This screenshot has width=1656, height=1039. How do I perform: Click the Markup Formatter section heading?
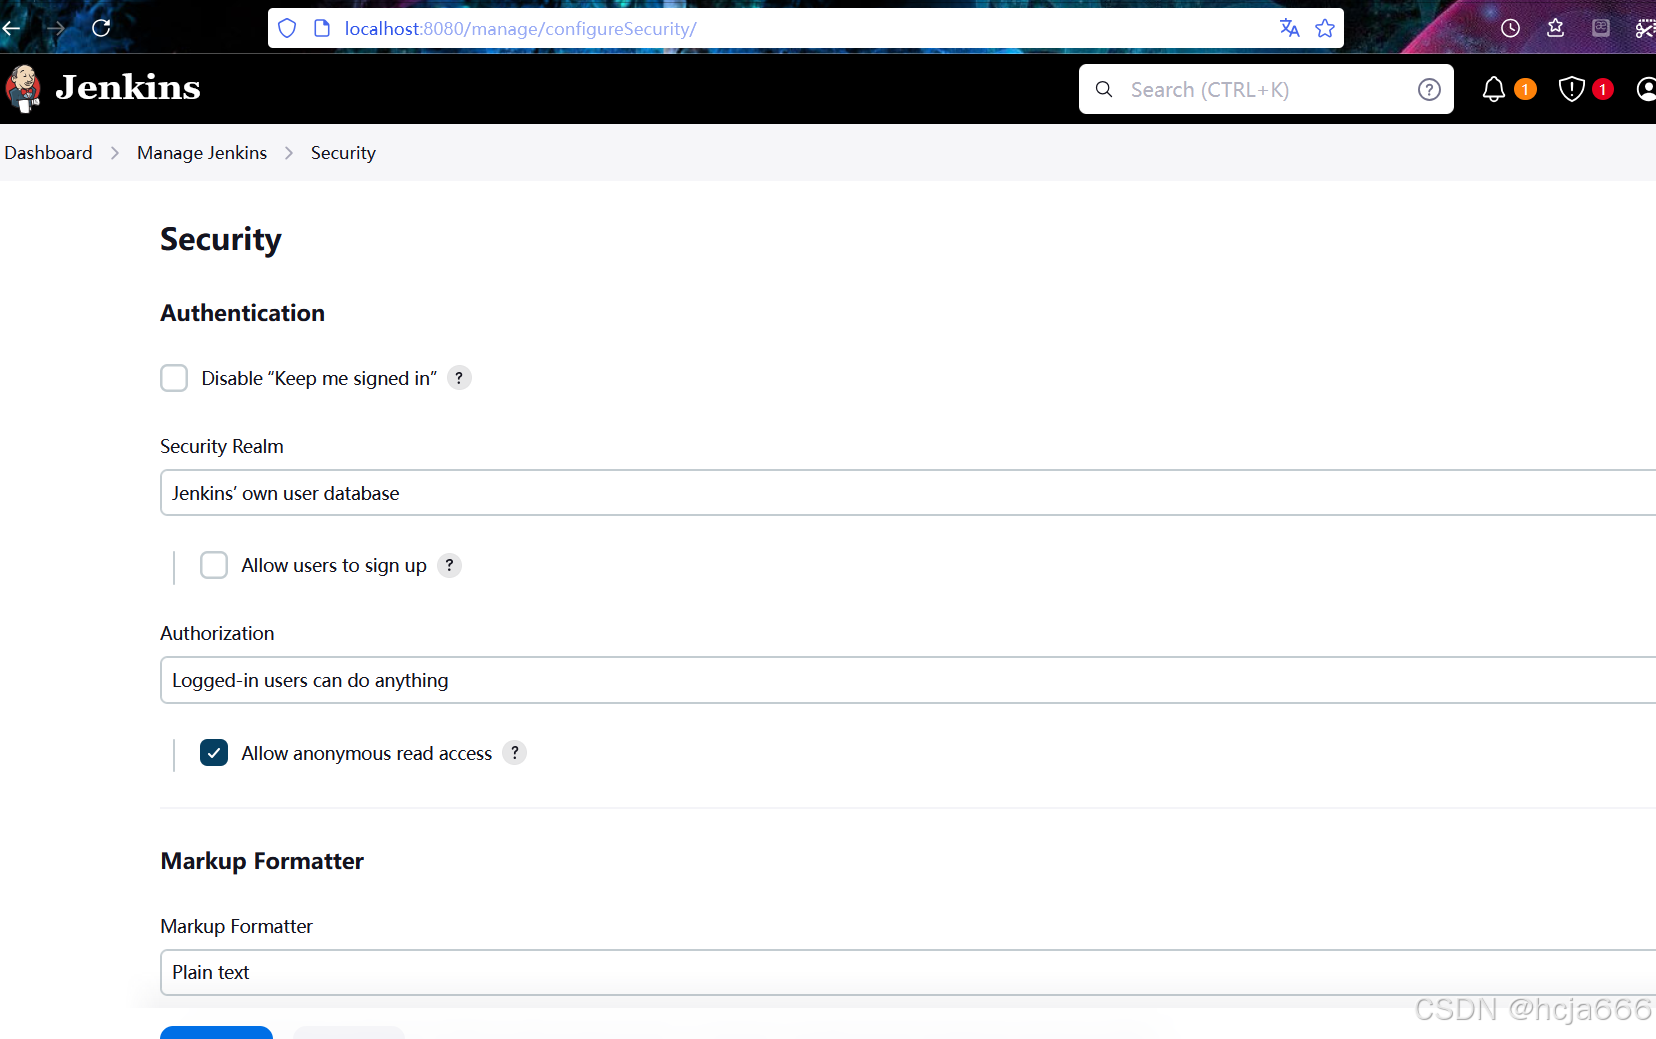click(262, 861)
